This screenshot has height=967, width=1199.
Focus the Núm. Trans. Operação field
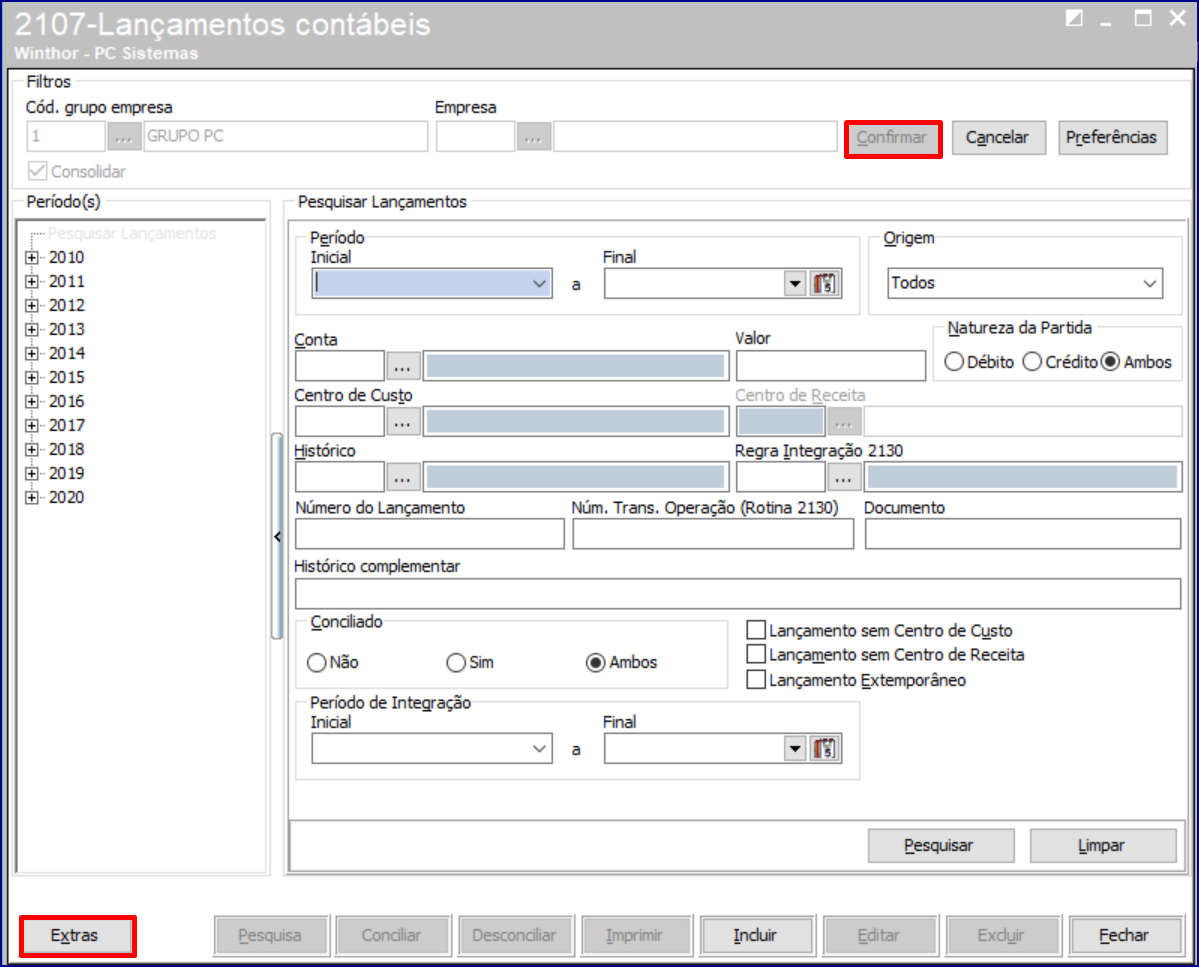pyautogui.click(x=713, y=534)
